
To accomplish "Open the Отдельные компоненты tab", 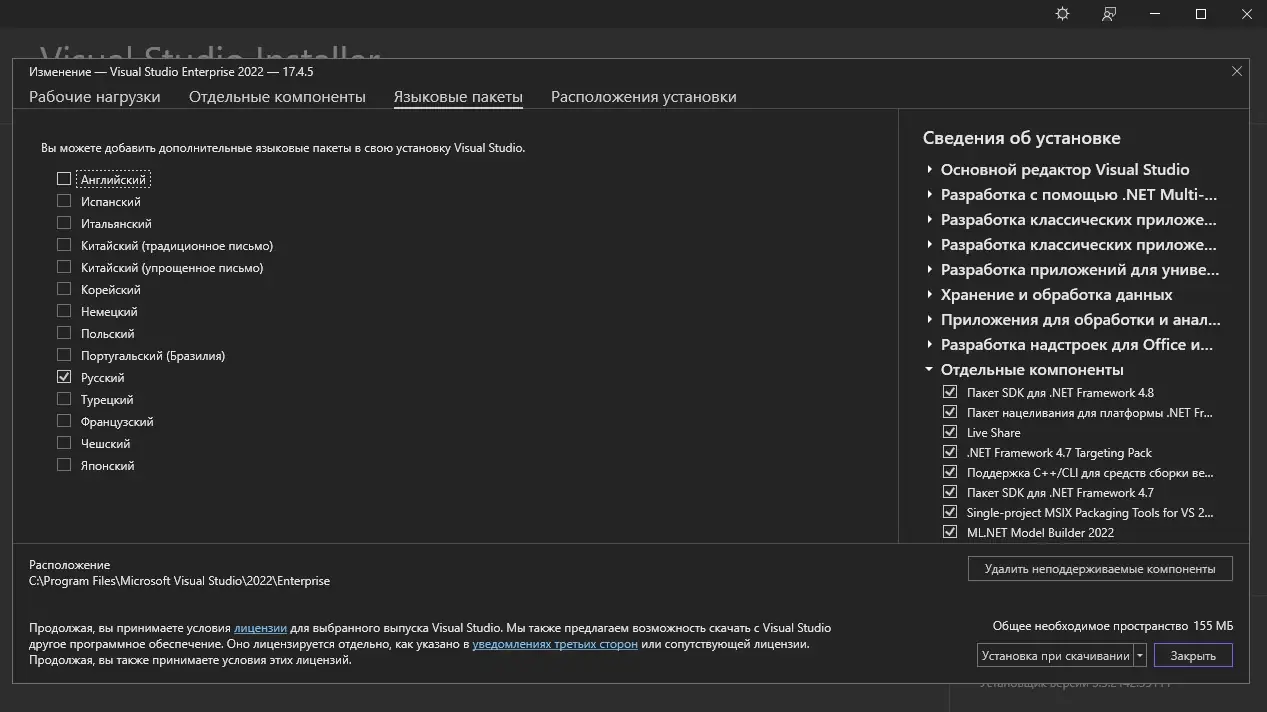I will 277,97.
